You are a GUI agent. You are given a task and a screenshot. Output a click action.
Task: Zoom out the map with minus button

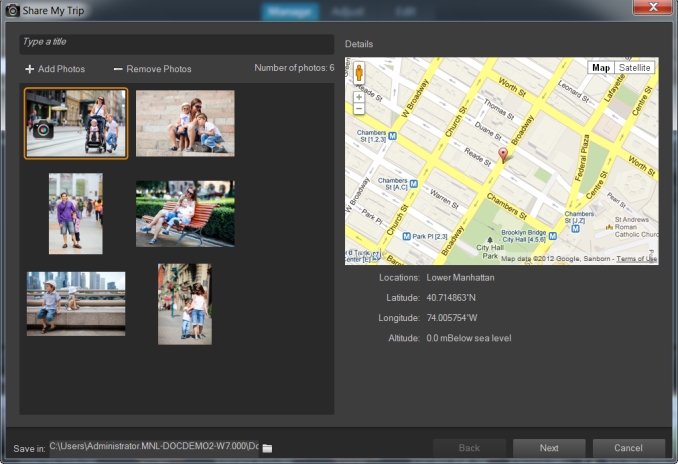pos(358,109)
